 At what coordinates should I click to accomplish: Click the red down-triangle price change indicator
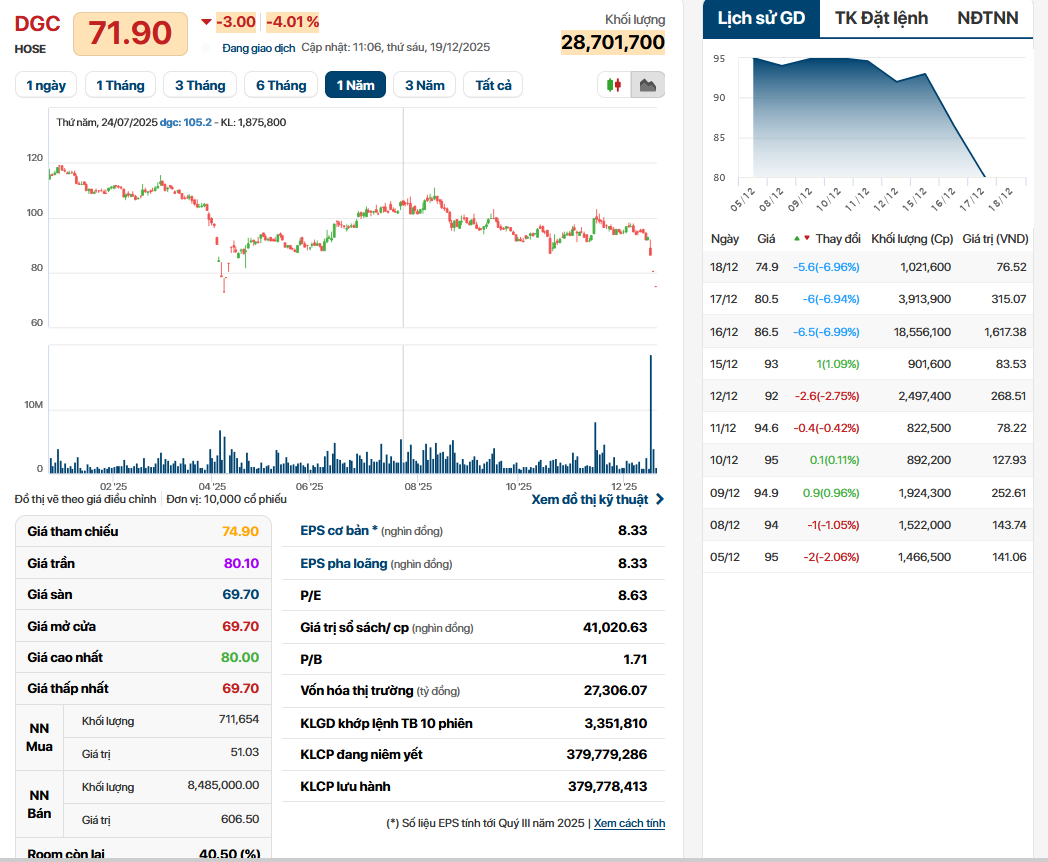pyautogui.click(x=207, y=22)
